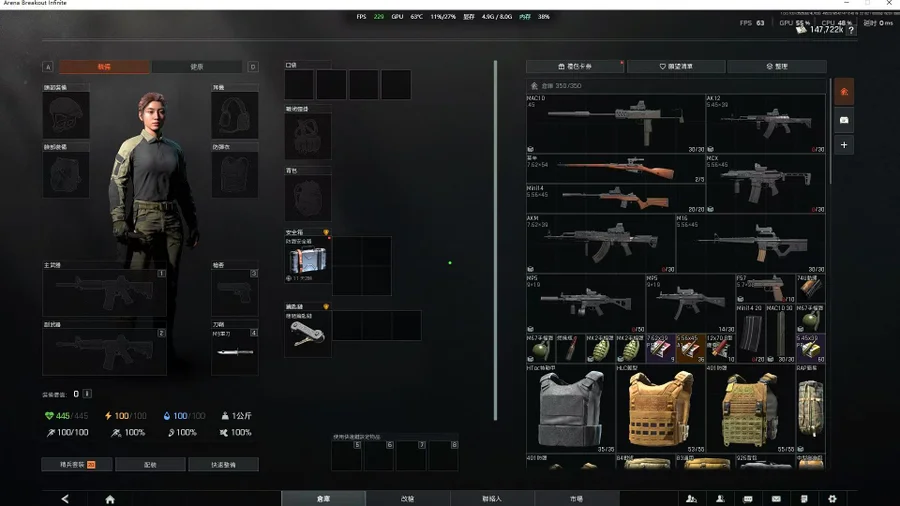
Task: Go back with the arrow icon
Action: pos(65,499)
